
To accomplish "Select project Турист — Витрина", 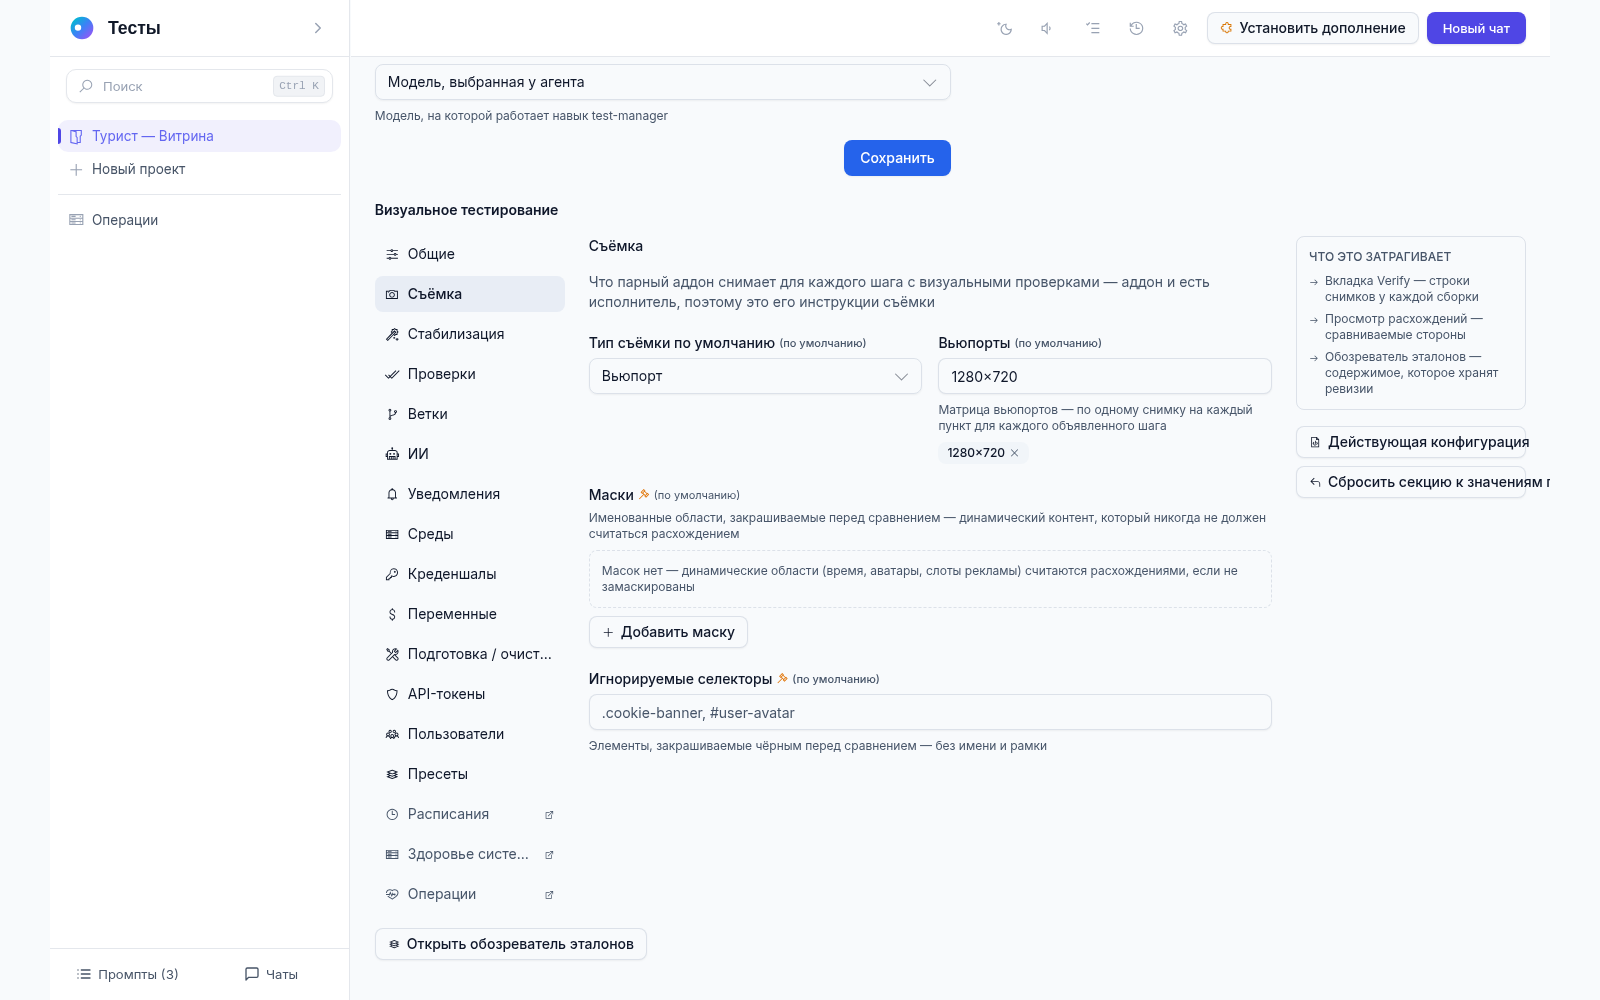I will 199,136.
